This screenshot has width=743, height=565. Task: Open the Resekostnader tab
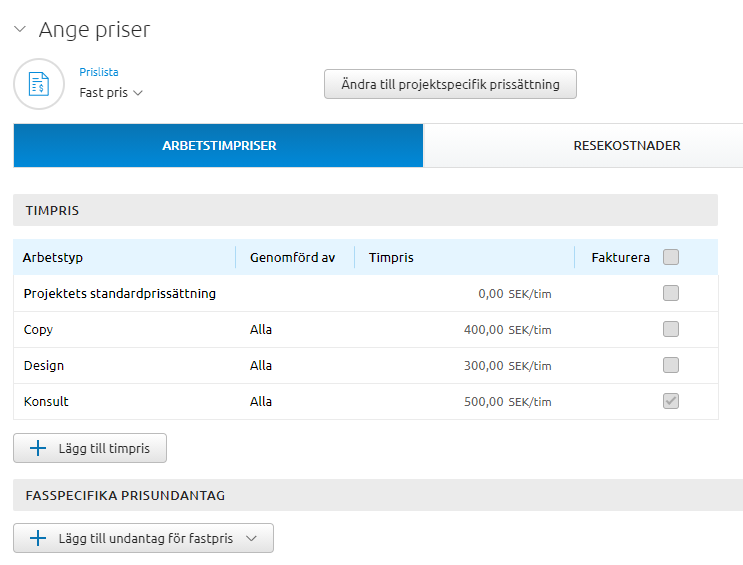point(626,146)
